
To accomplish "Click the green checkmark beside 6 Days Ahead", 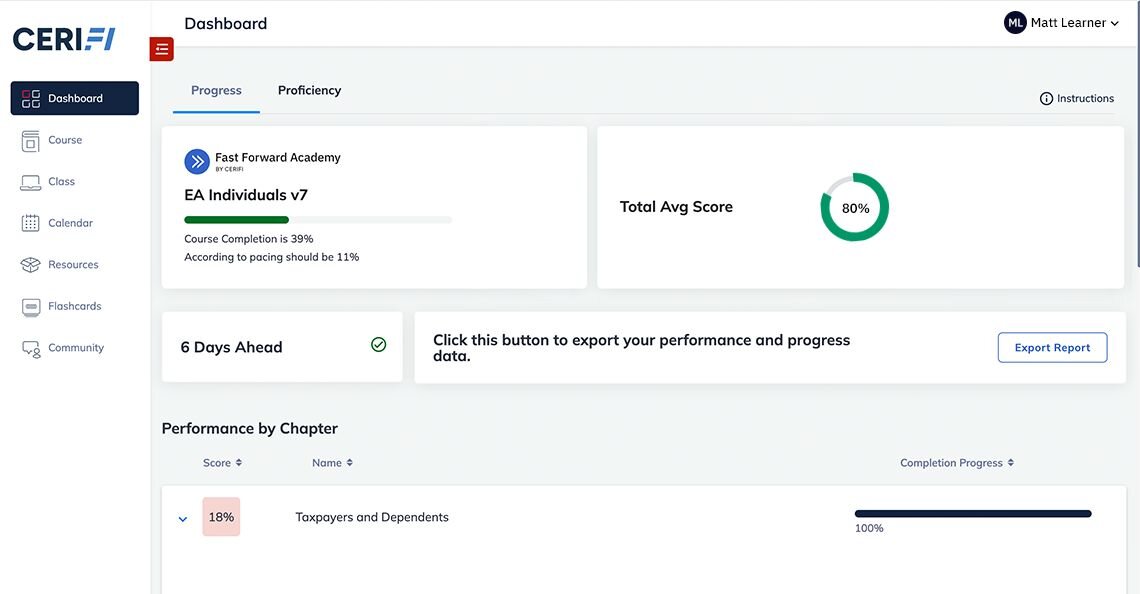I will tap(379, 345).
